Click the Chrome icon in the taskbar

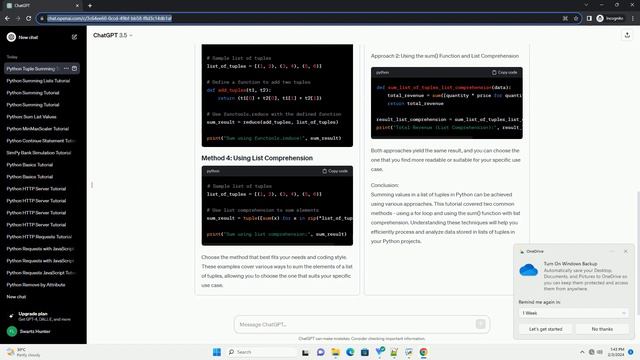point(423,352)
